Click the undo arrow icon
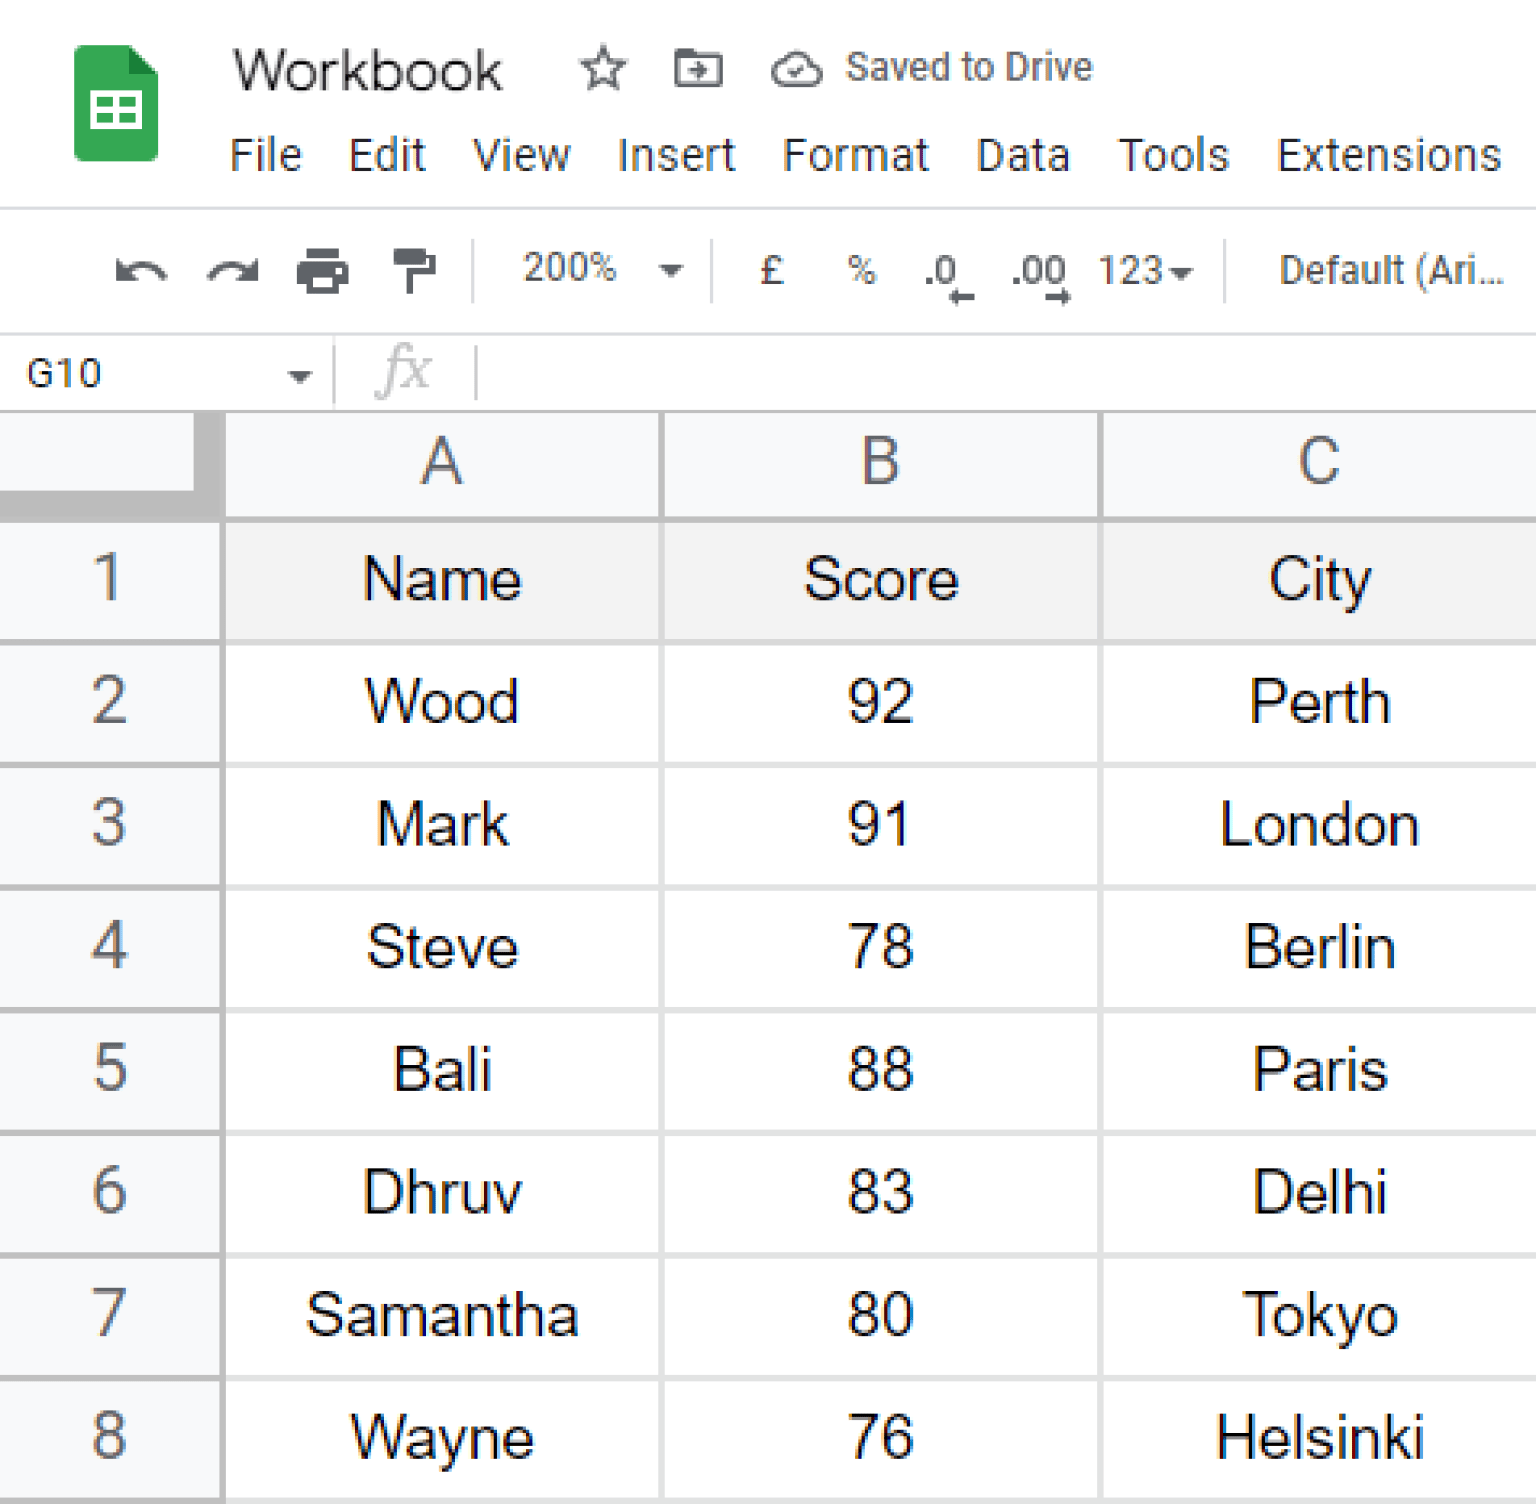 (141, 271)
